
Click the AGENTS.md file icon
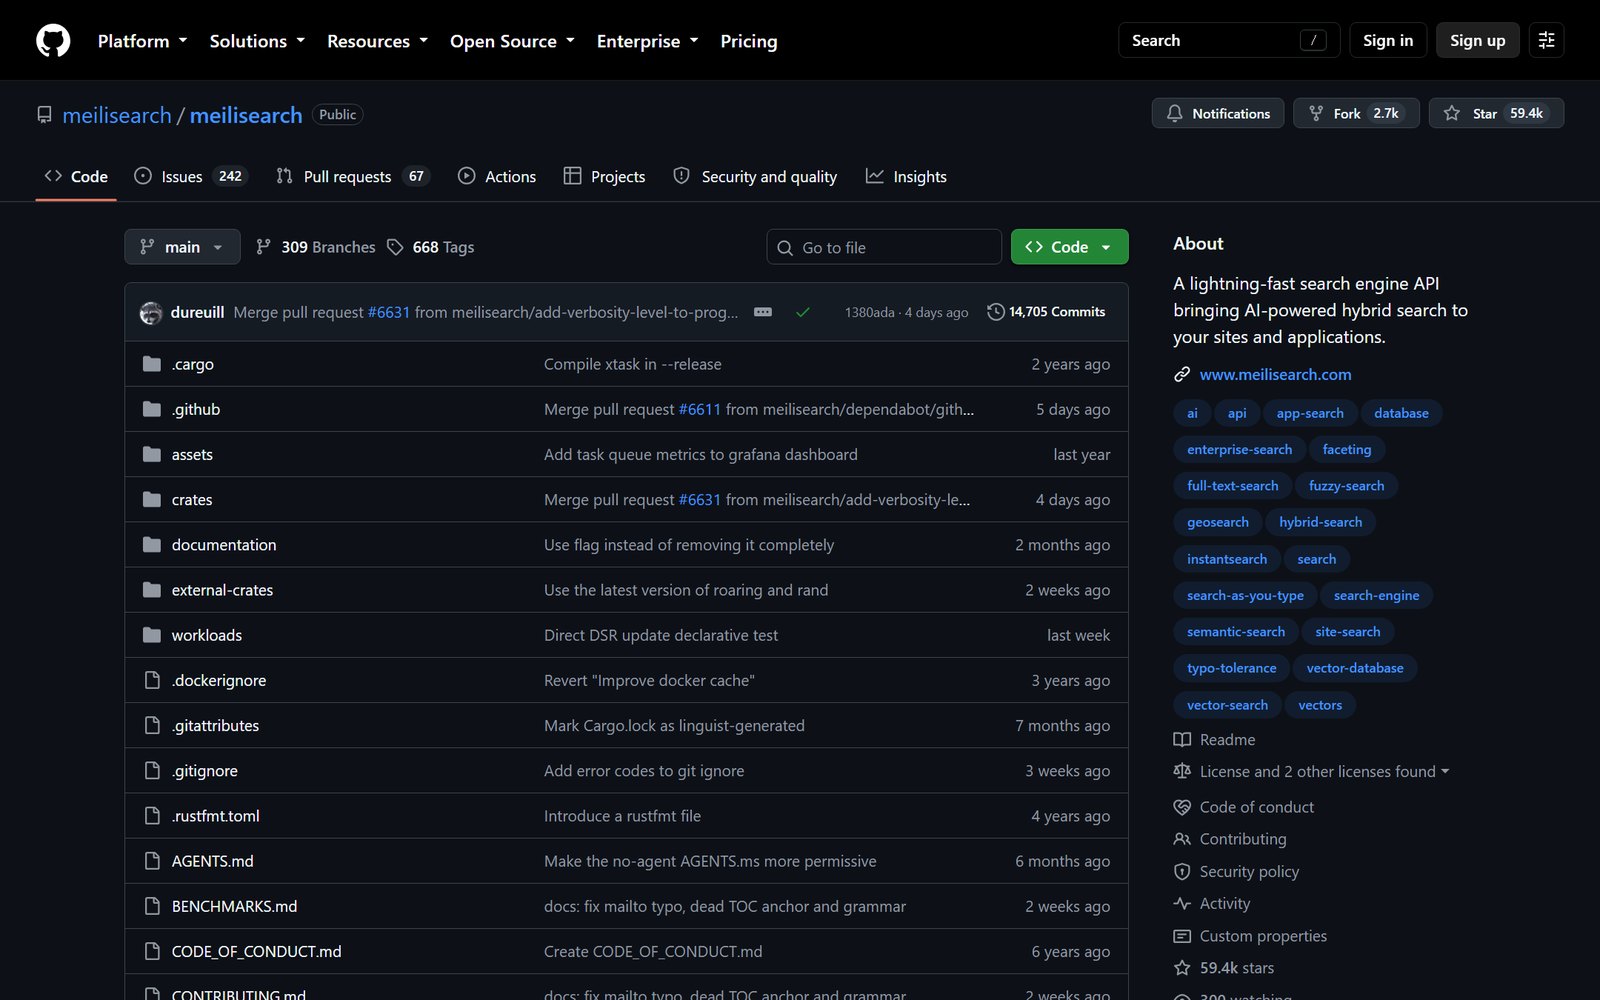click(x=152, y=861)
